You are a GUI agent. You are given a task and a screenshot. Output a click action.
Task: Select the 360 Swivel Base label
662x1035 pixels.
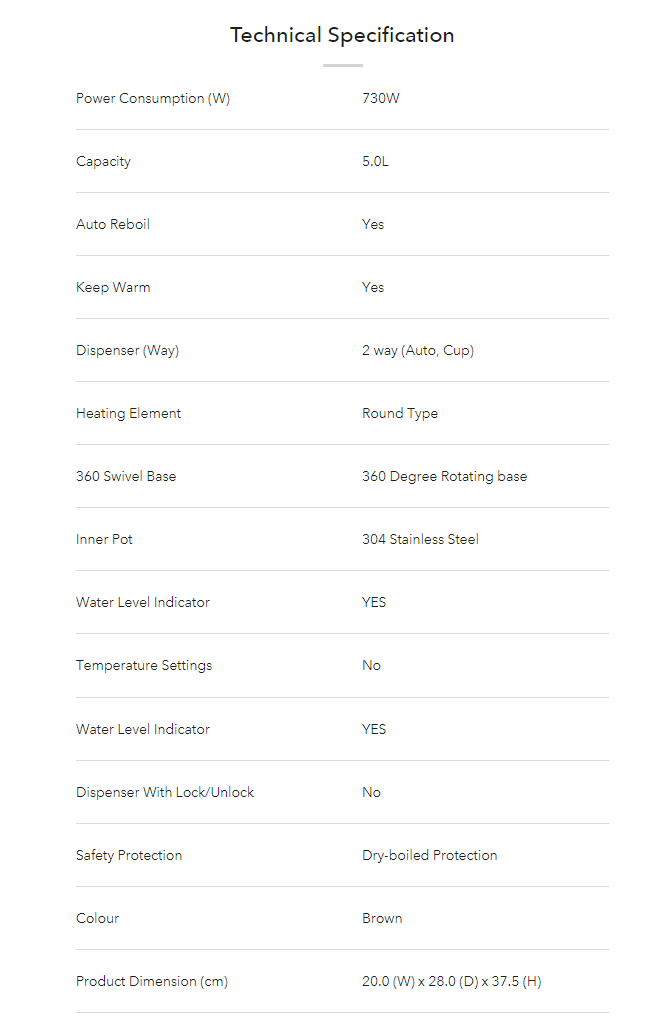(x=126, y=477)
